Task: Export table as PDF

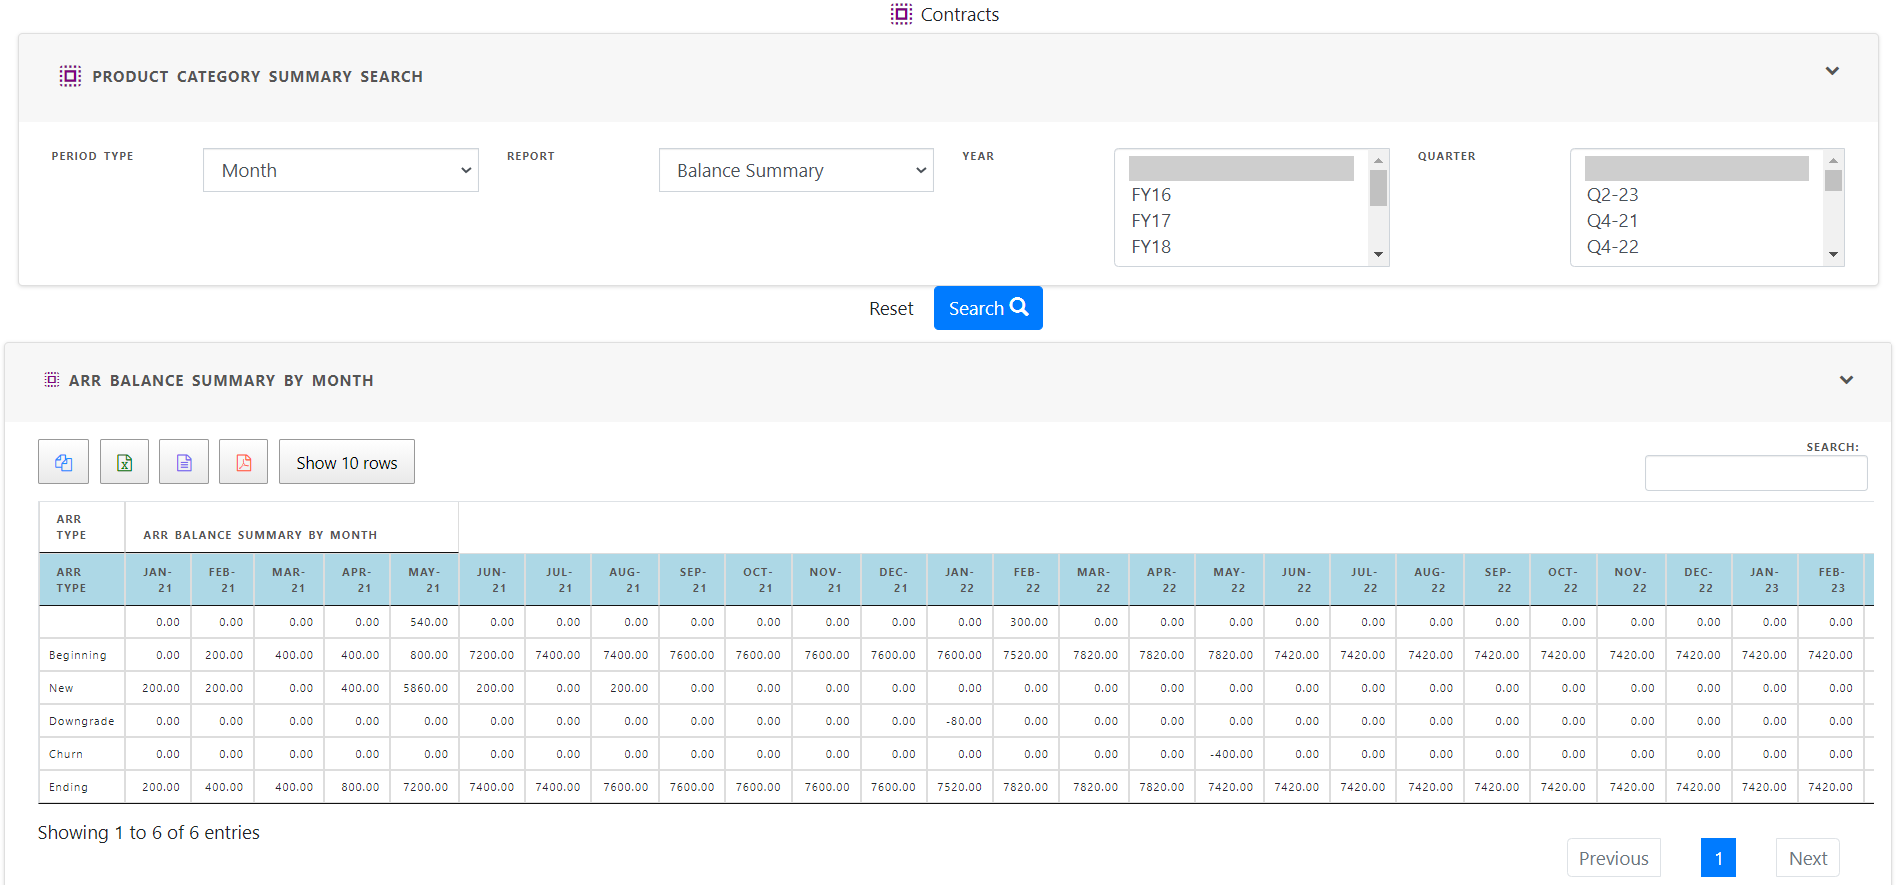Action: (244, 462)
